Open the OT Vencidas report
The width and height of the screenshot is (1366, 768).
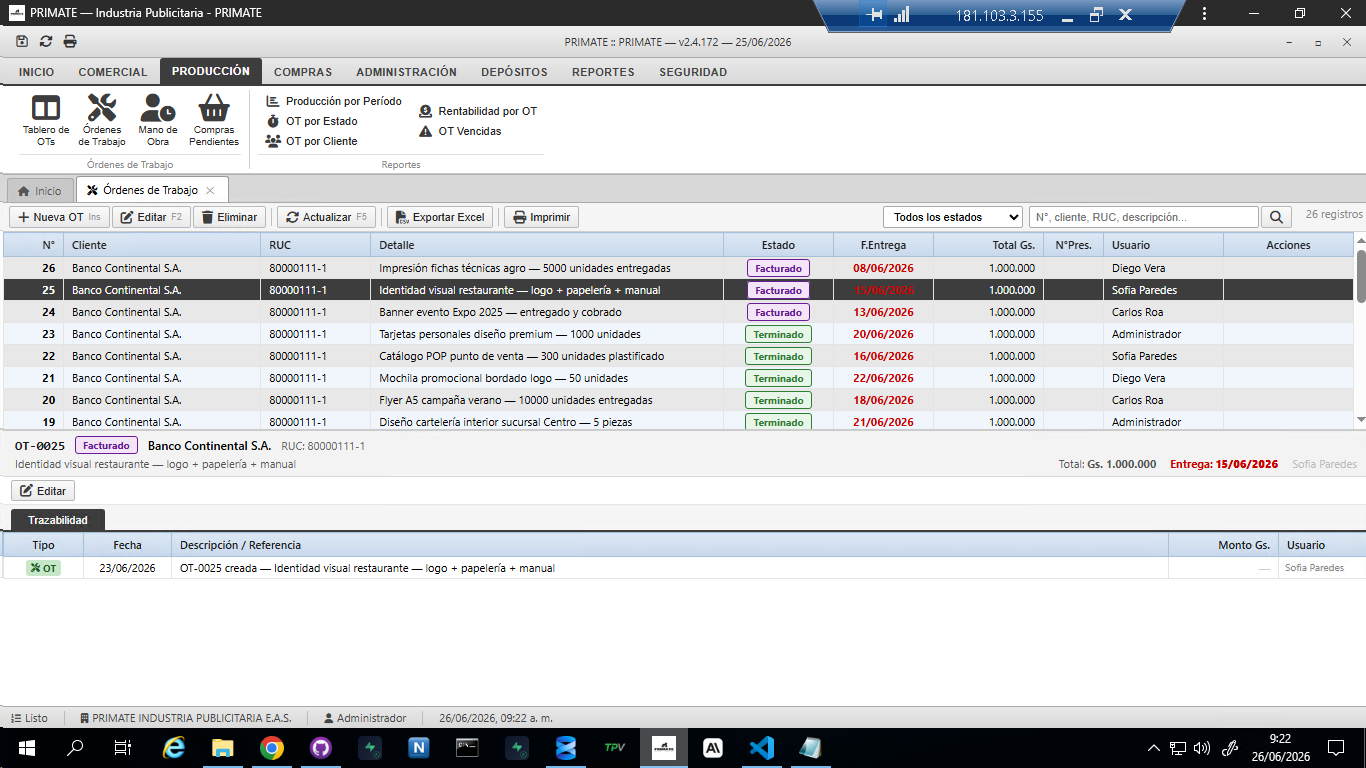coord(460,131)
